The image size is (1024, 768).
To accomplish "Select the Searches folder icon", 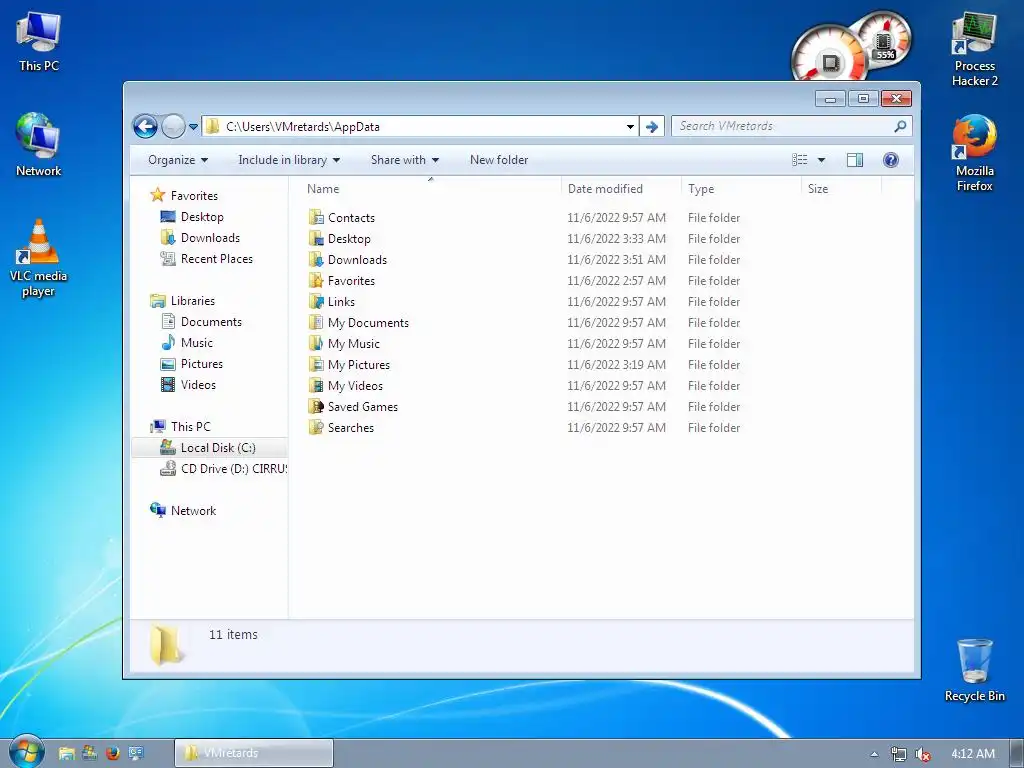I will click(316, 427).
